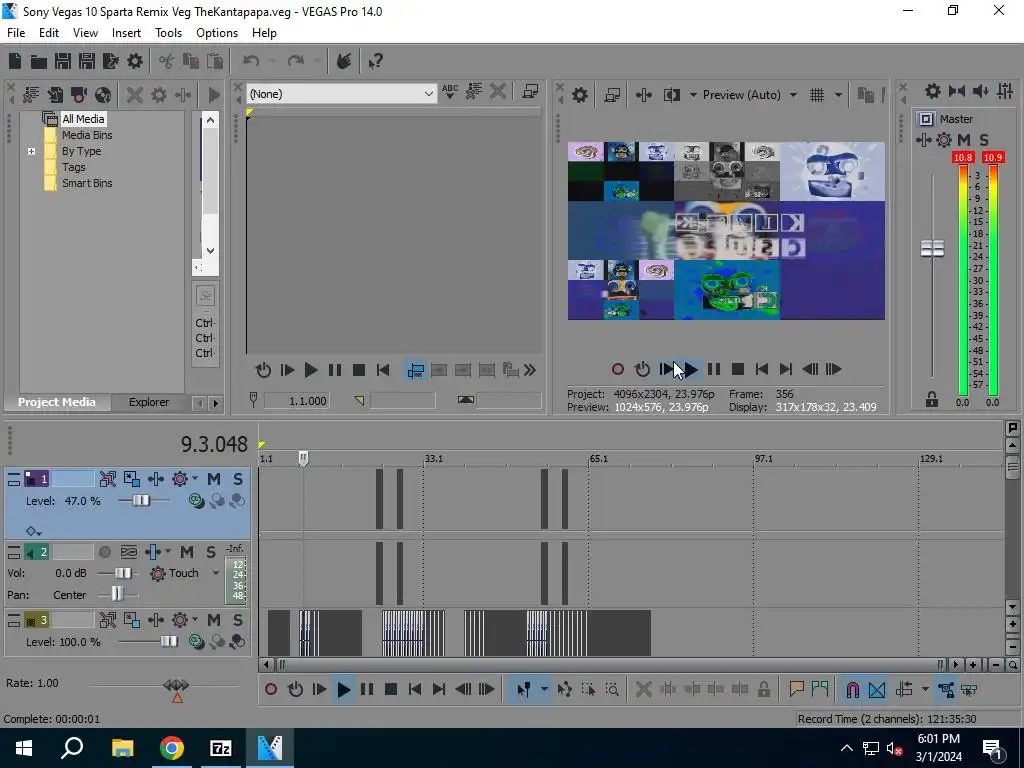
Task: Click the Undo arrow icon
Action: pyautogui.click(x=251, y=61)
